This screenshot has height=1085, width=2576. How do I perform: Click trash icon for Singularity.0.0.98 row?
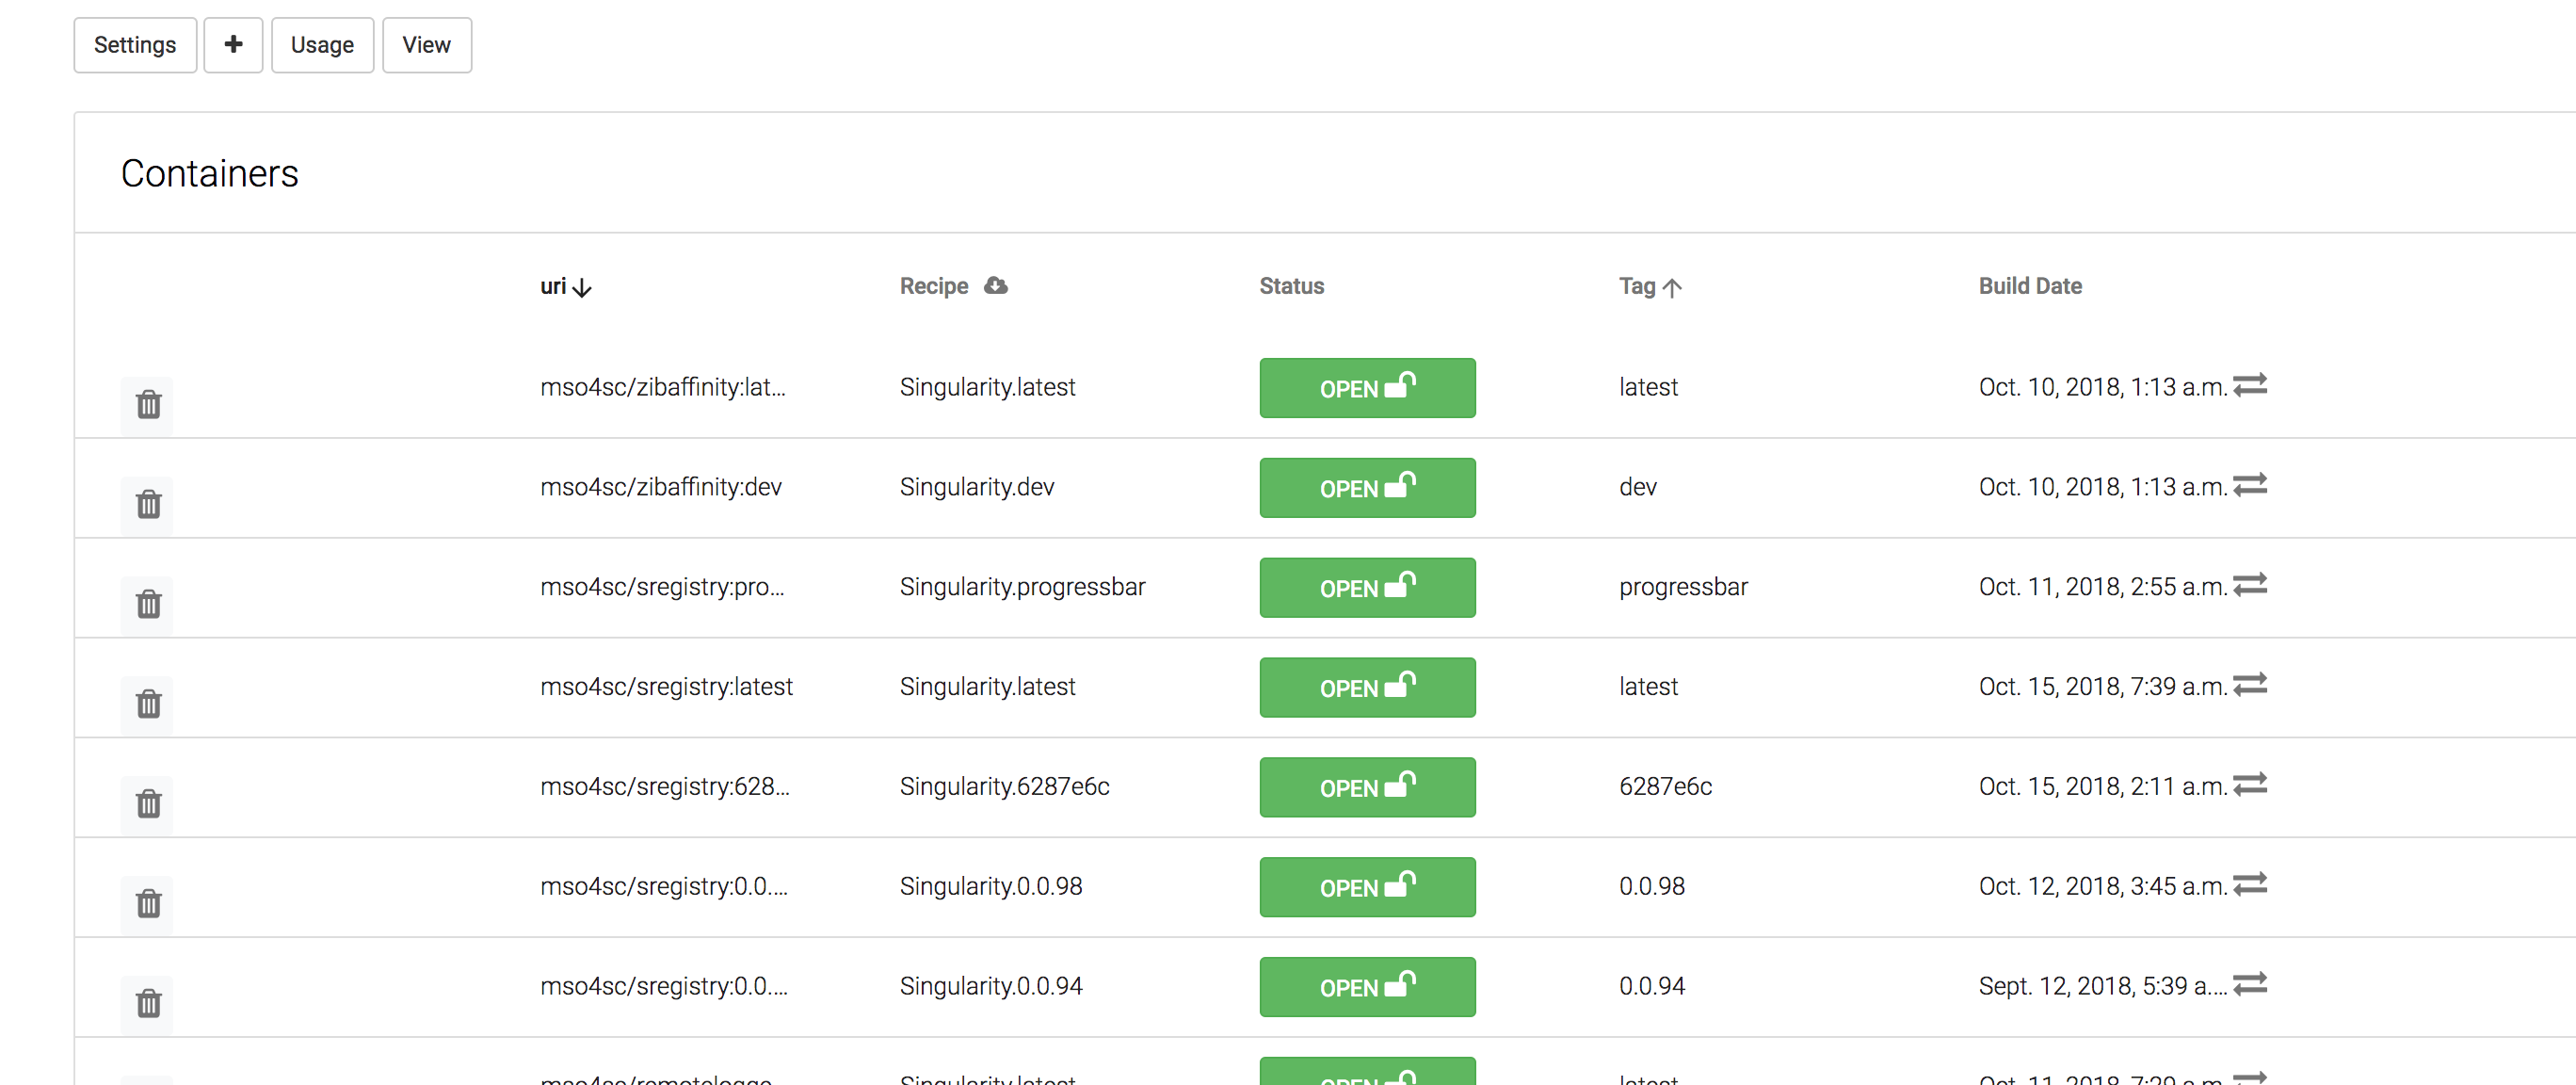(148, 904)
